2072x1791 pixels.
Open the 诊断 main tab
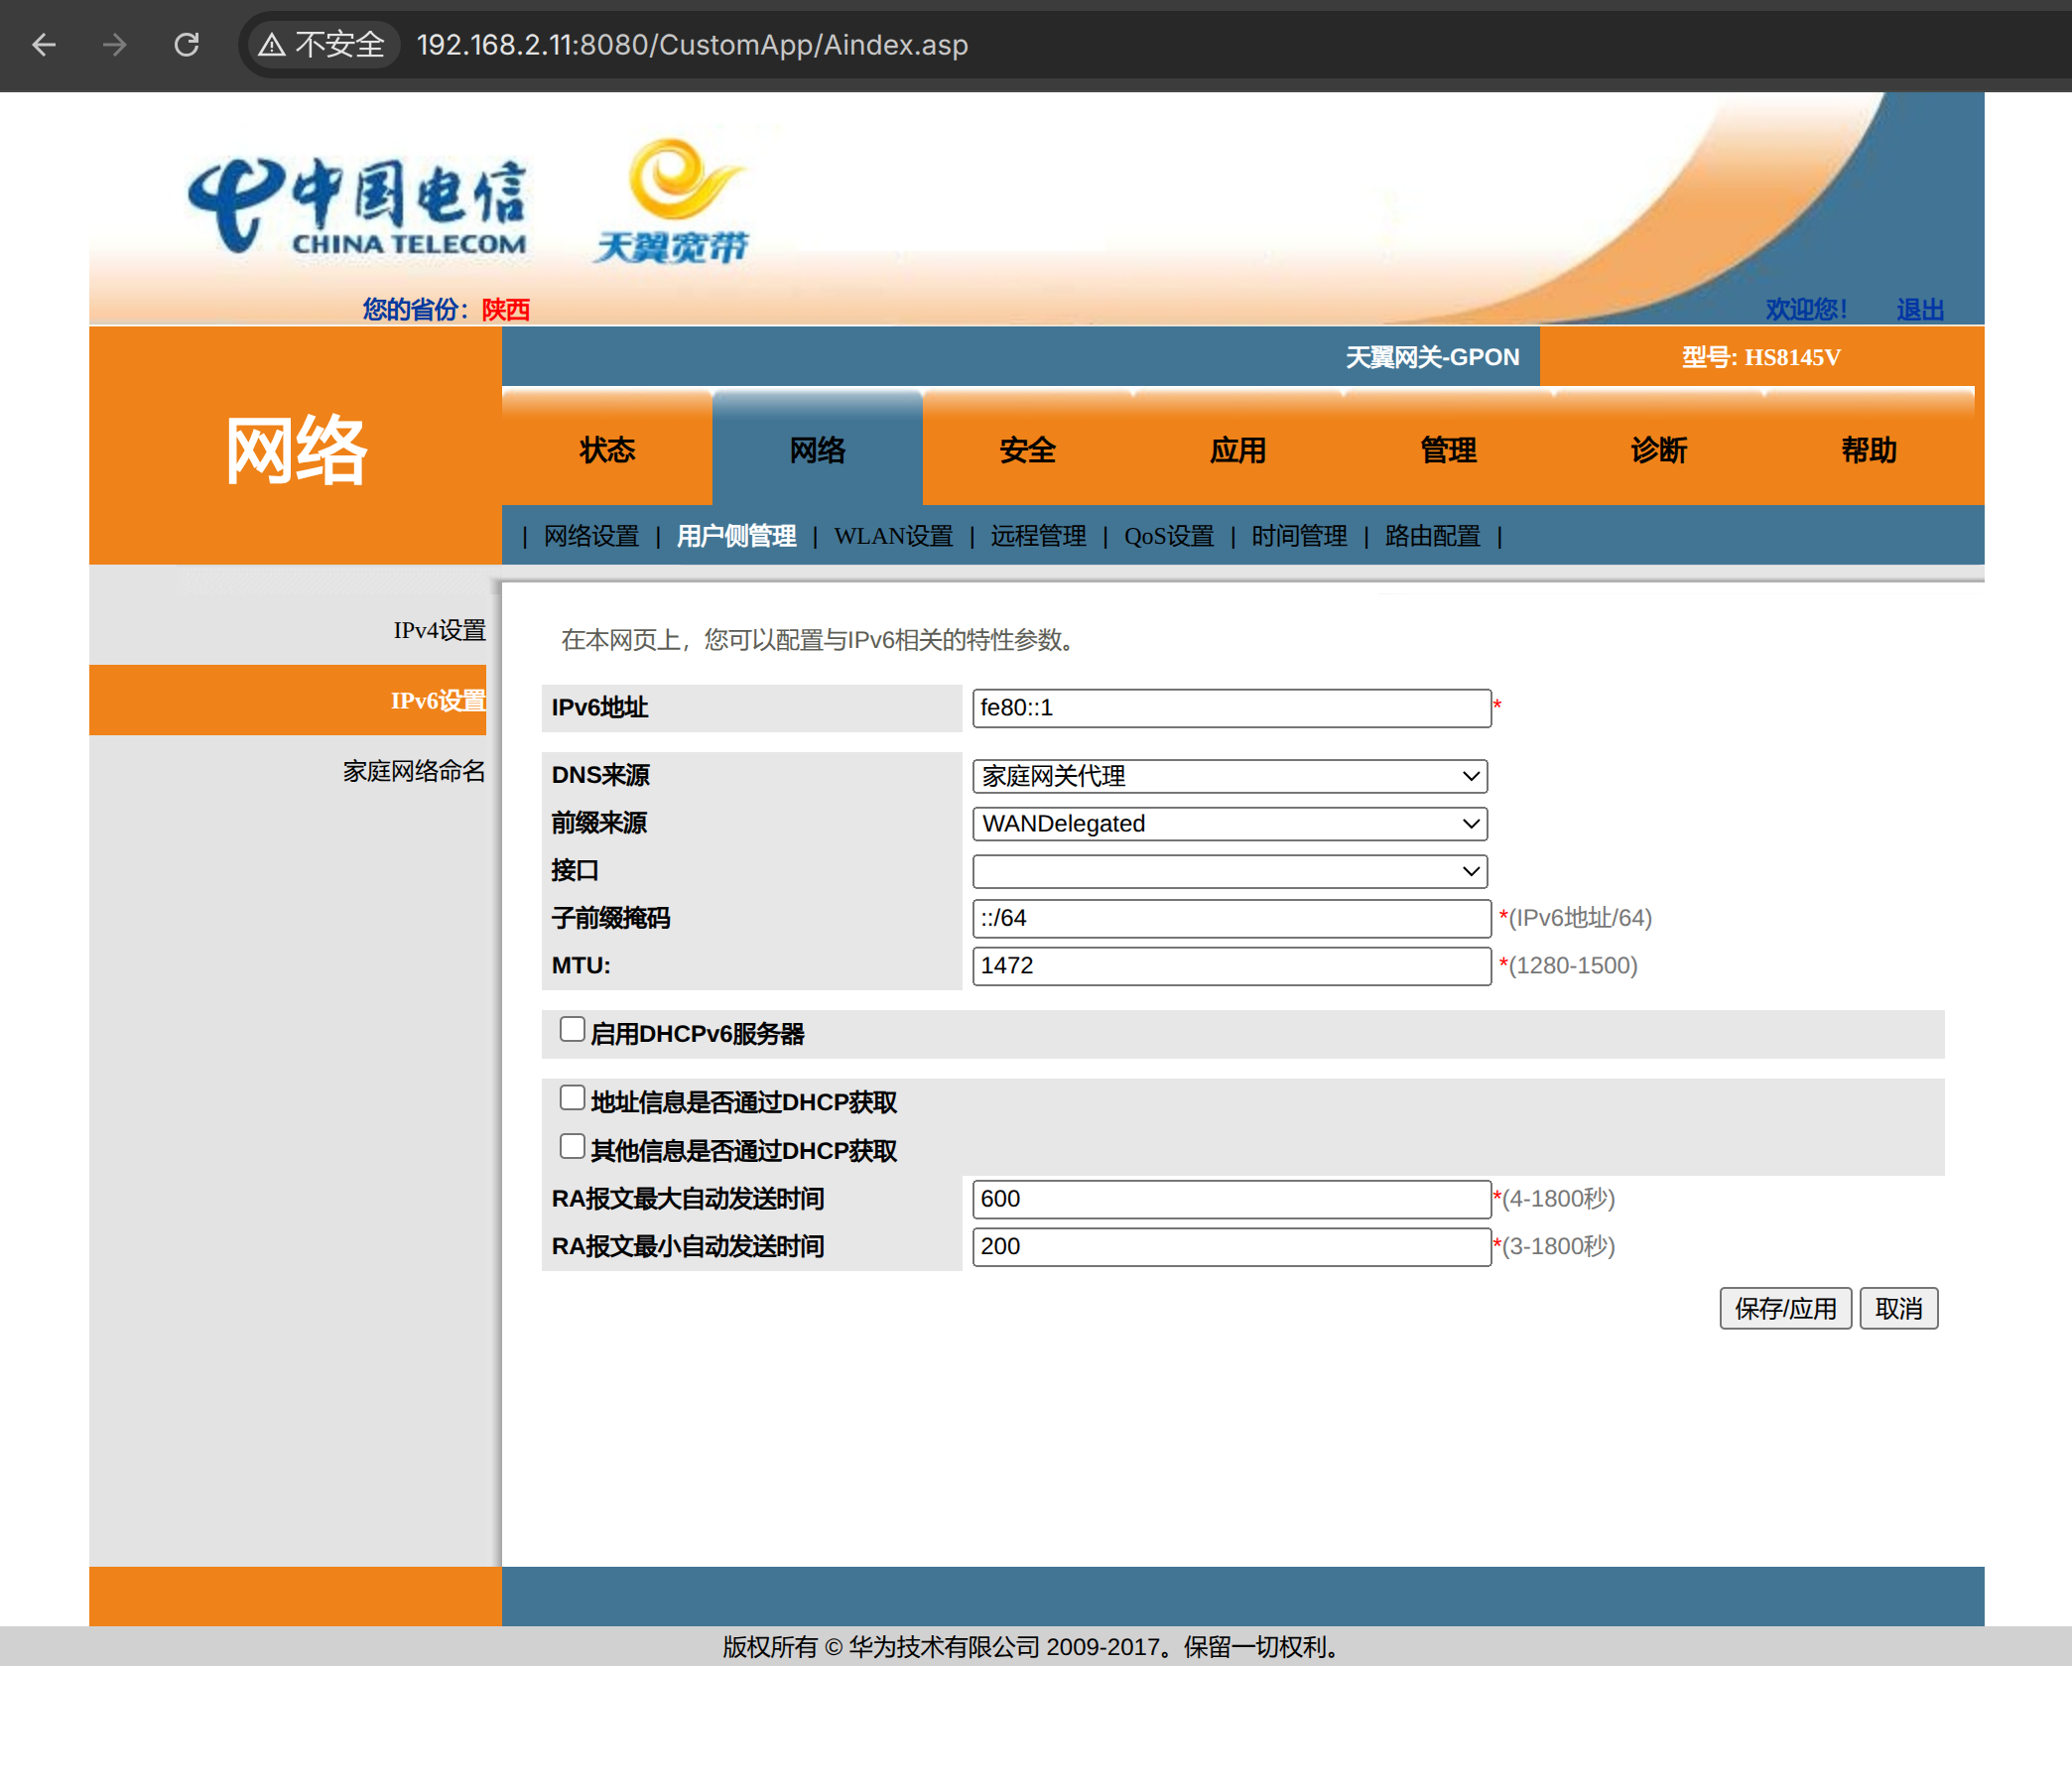(x=1658, y=450)
